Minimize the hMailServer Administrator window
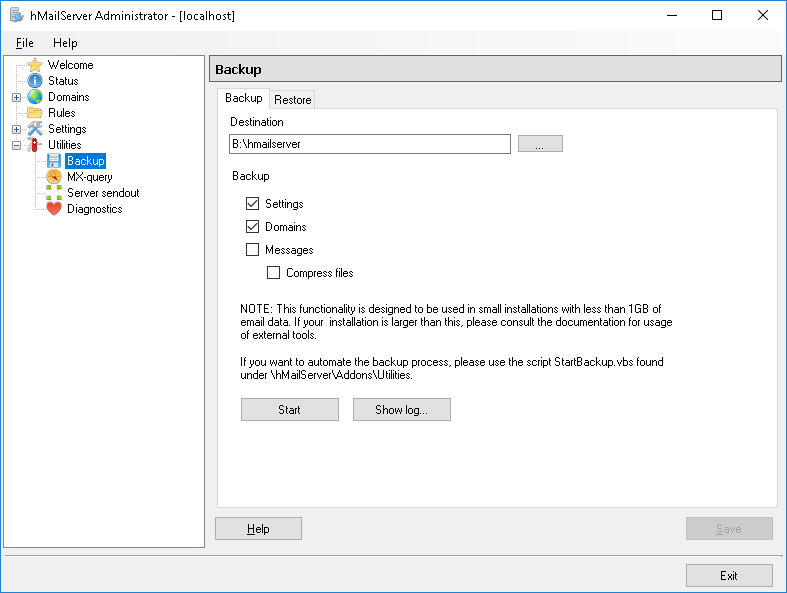 (672, 15)
